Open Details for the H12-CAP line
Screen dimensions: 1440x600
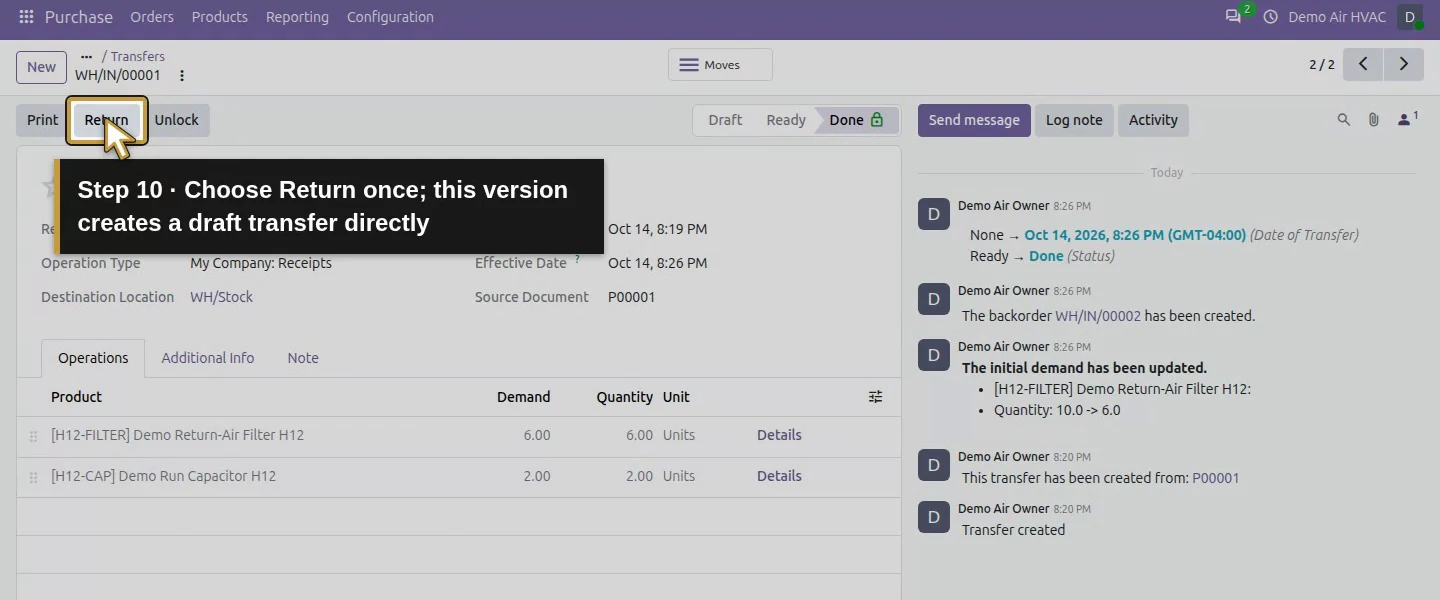click(x=779, y=476)
